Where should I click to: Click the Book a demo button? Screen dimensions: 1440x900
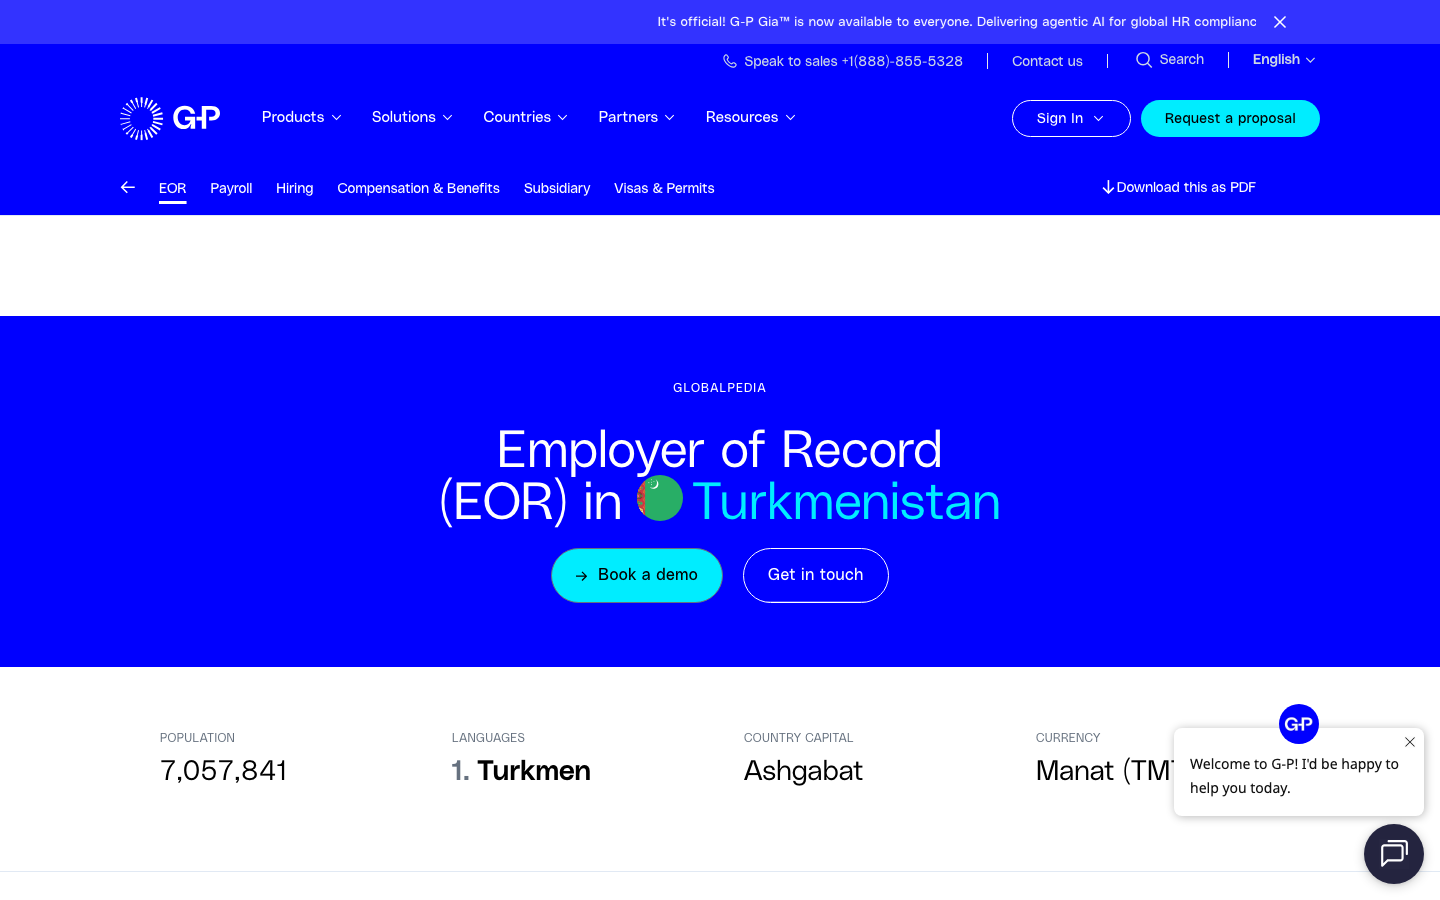[x=637, y=575]
